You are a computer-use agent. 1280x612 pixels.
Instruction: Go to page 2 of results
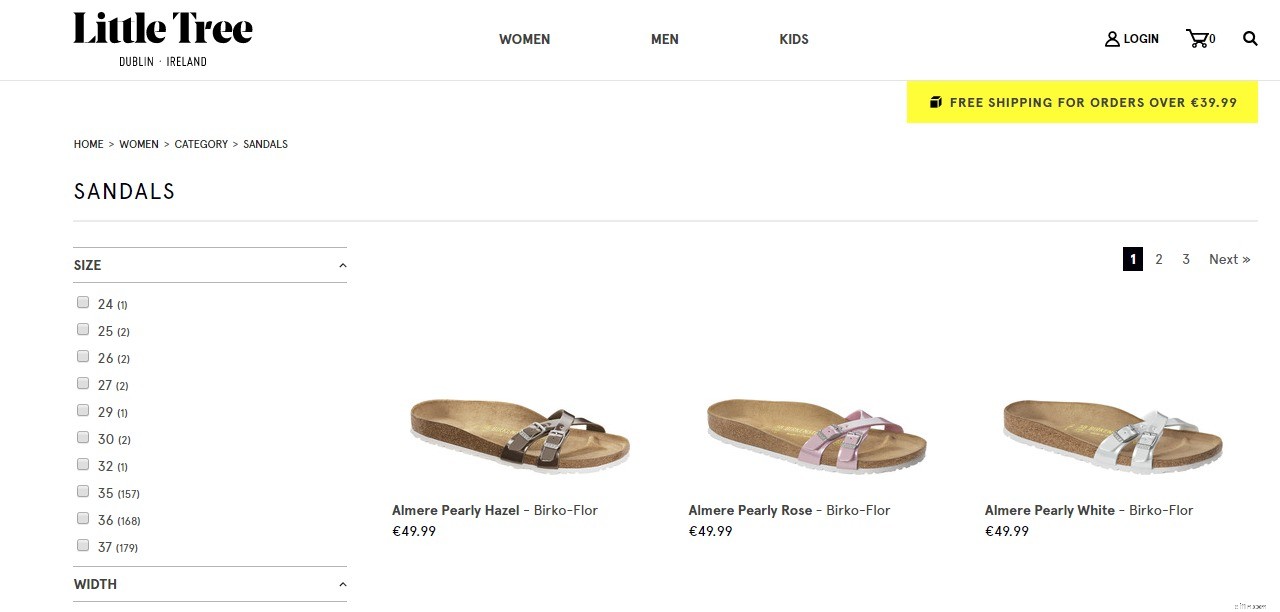tap(1159, 259)
